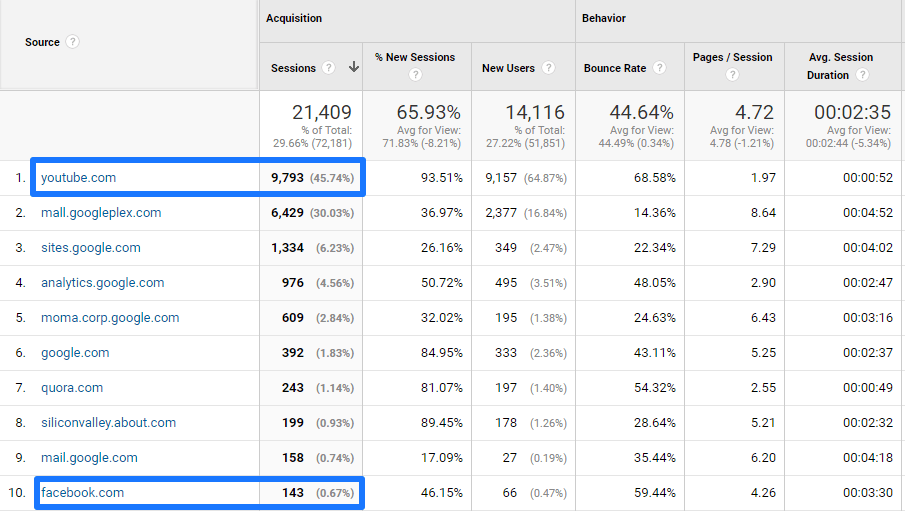Select total sessions value 21,409
The image size is (905, 511).
pos(321,112)
